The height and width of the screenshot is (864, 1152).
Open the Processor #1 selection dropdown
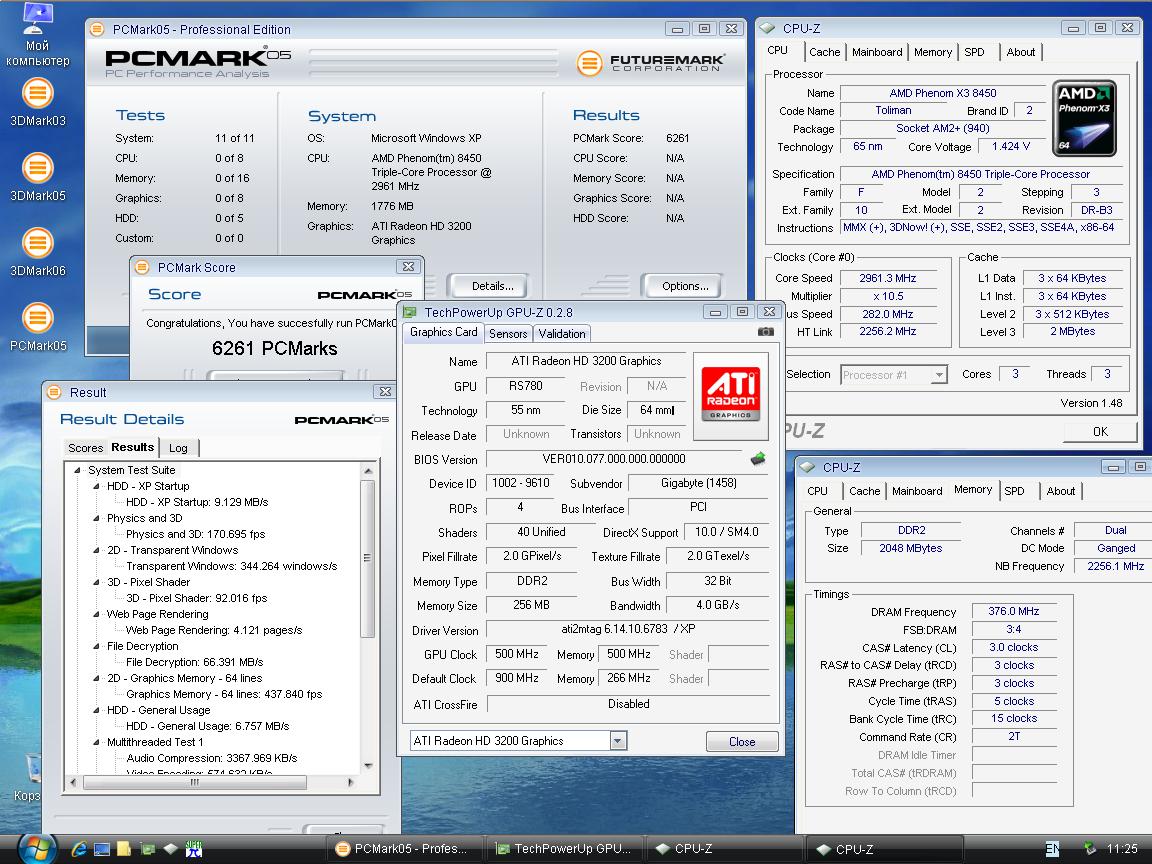(938, 375)
